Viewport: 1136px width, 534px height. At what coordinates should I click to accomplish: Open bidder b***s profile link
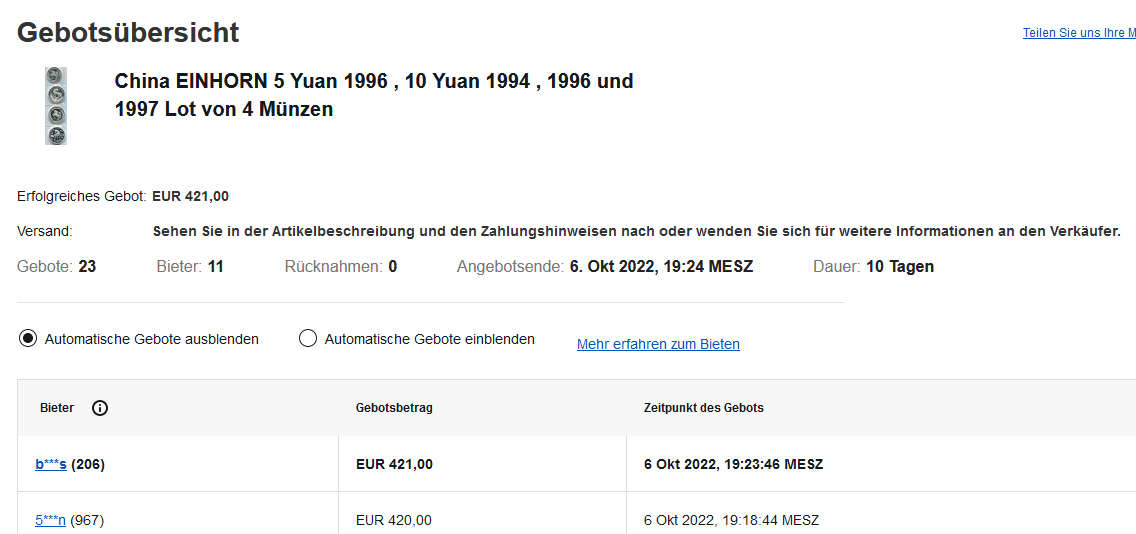51,464
